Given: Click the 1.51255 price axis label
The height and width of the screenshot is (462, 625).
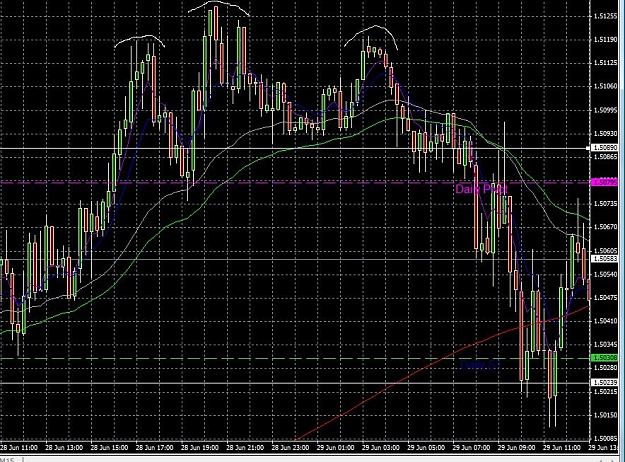Looking at the screenshot, I should [x=605, y=16].
